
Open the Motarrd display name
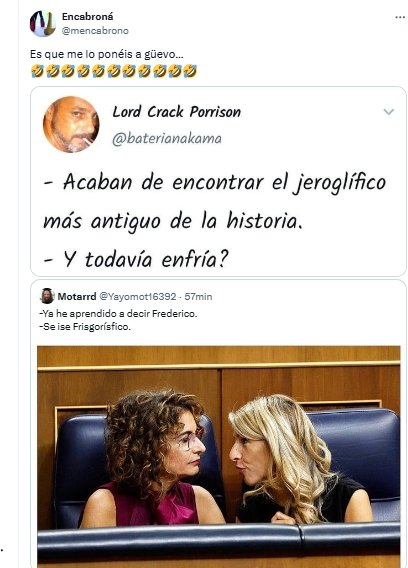77,296
